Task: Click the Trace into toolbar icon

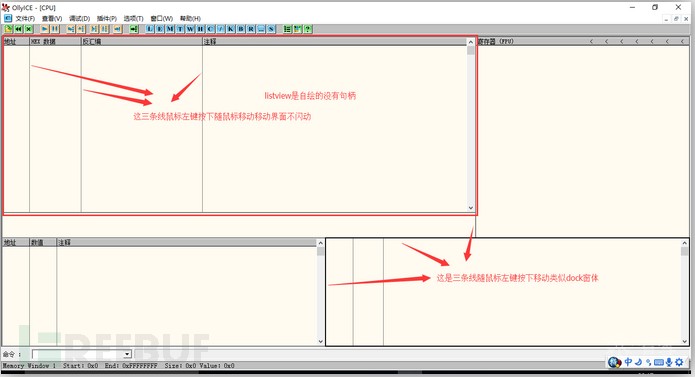Action: pyautogui.click(x=94, y=29)
